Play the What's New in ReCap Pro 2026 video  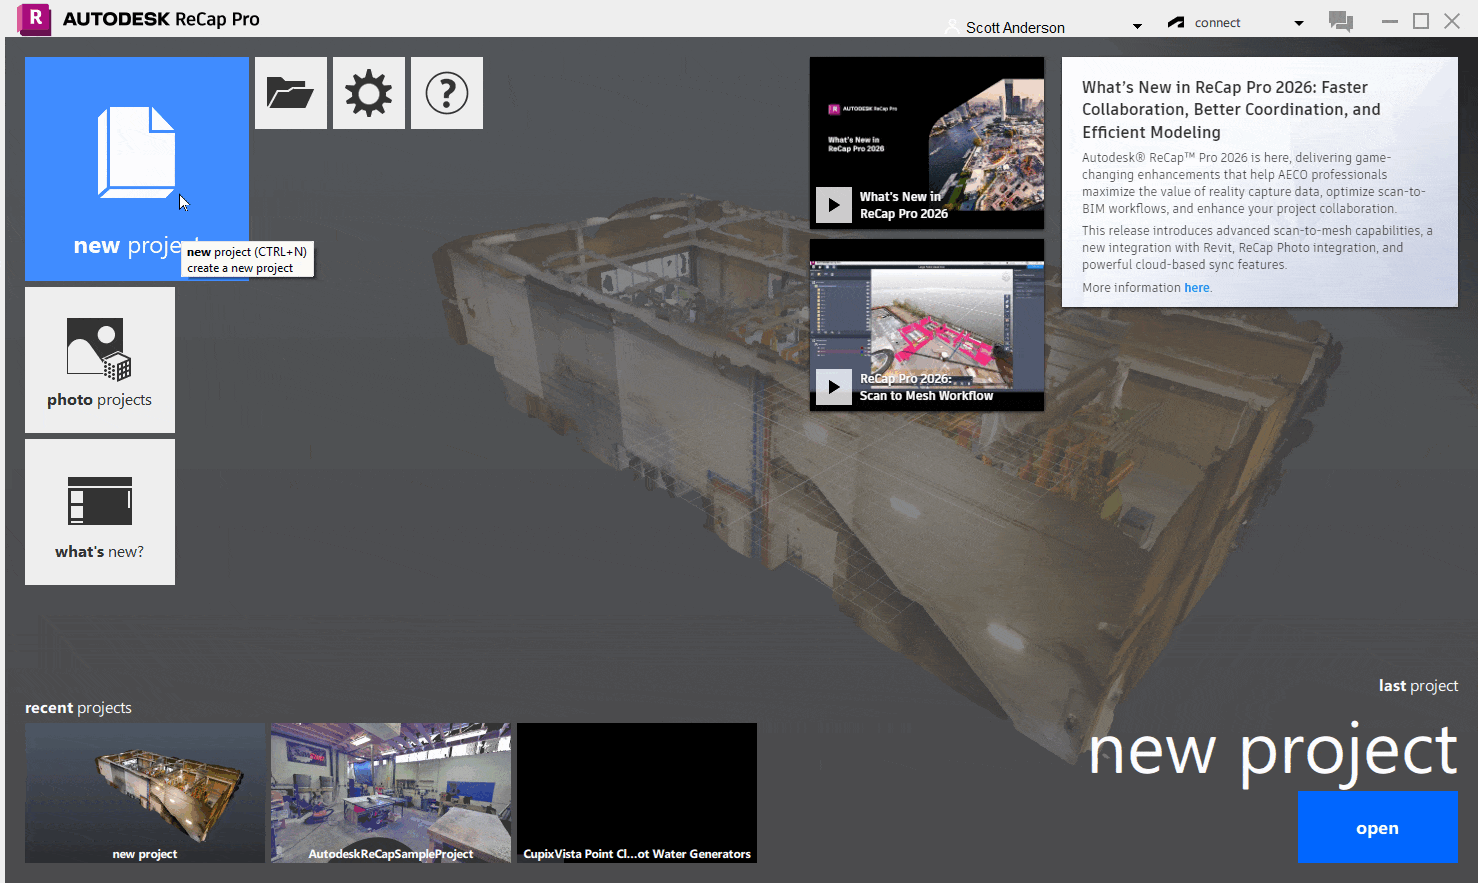click(x=833, y=204)
